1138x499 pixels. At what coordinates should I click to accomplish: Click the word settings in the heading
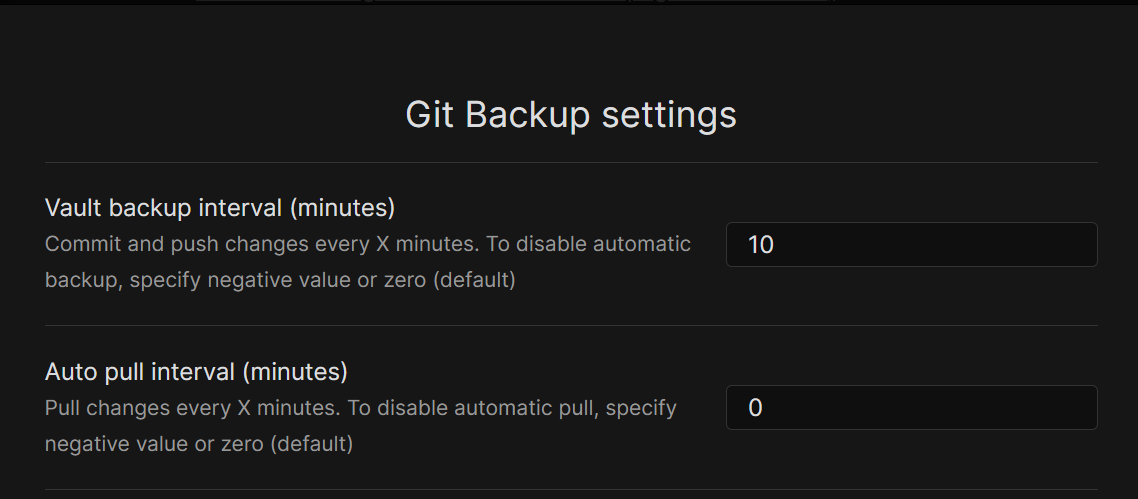point(669,116)
